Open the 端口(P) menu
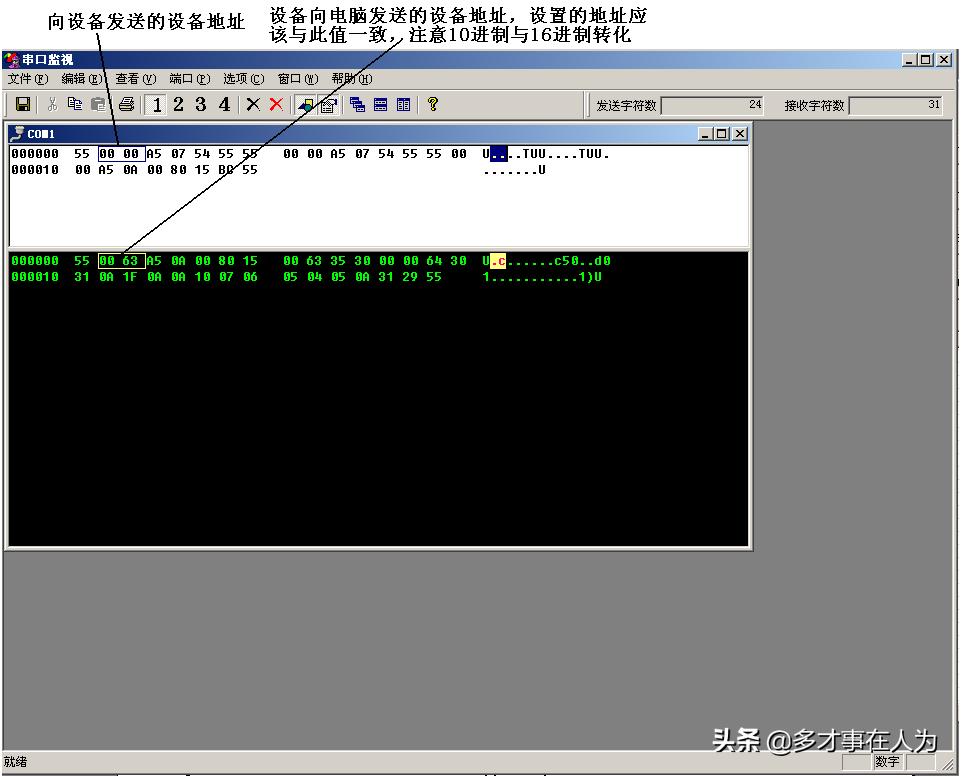Viewport: 961px width, 776px height. click(x=189, y=78)
